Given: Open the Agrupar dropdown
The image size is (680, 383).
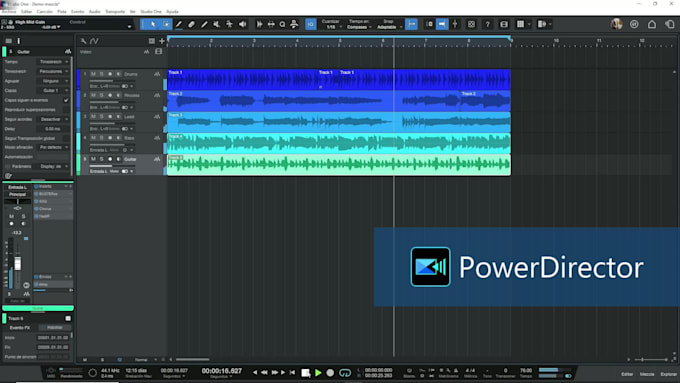Looking at the screenshot, I should pos(53,81).
